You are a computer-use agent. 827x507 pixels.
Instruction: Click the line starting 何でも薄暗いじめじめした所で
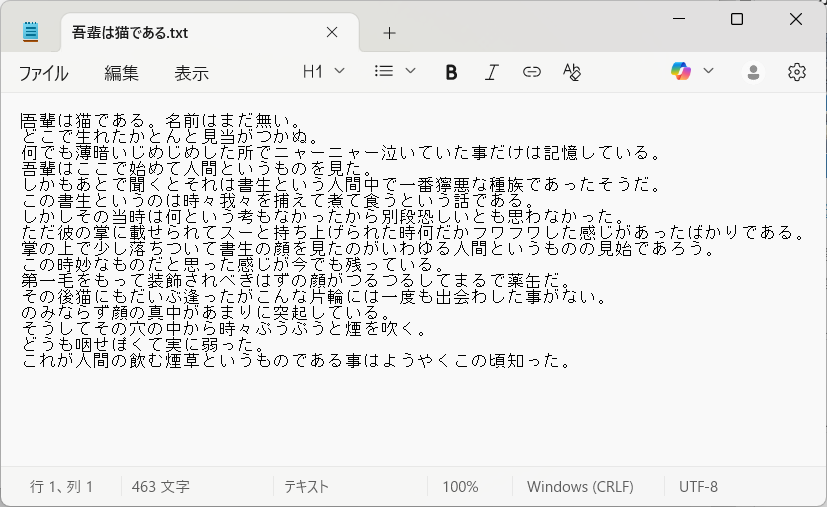(x=341, y=152)
